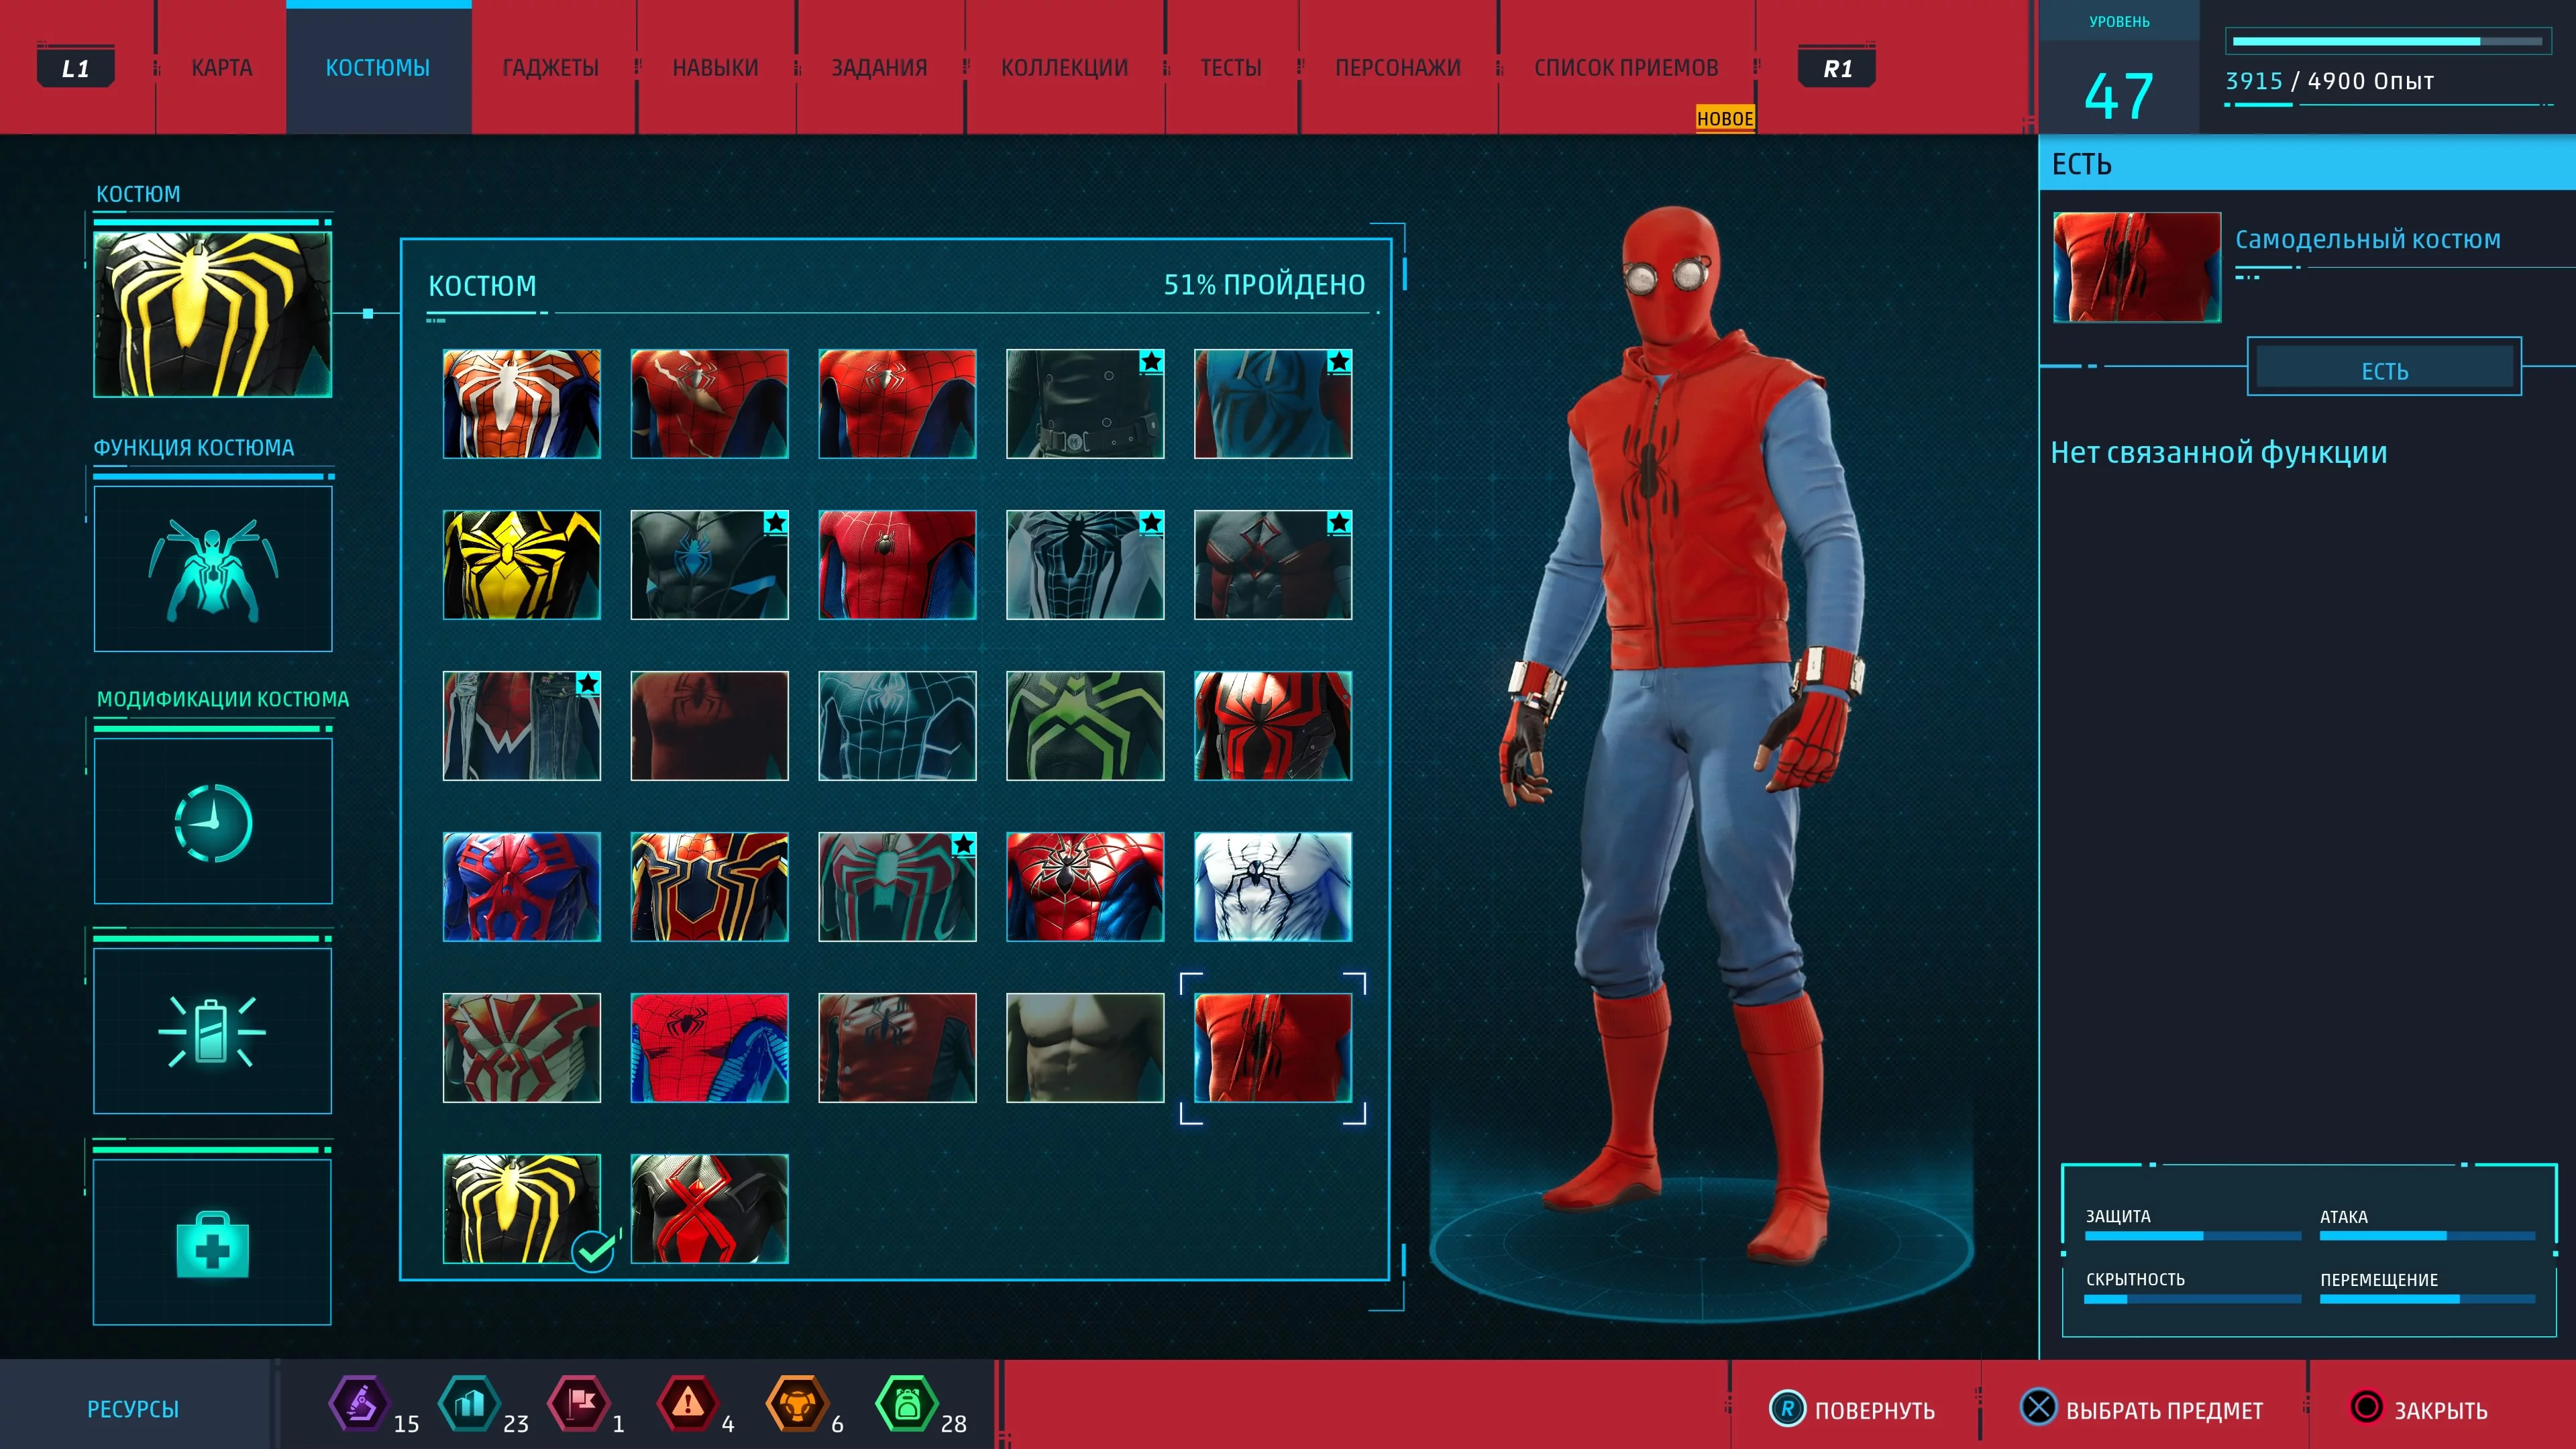The image size is (2576, 1449).
Task: Open the suit power spider-arms slot
Action: (x=213, y=569)
